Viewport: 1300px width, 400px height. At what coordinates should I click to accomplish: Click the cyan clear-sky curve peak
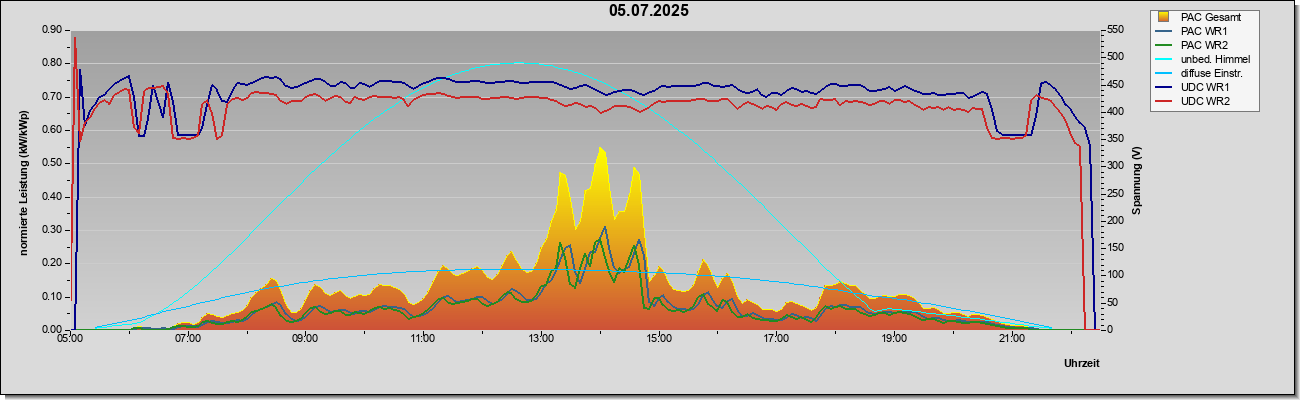pyautogui.click(x=517, y=63)
